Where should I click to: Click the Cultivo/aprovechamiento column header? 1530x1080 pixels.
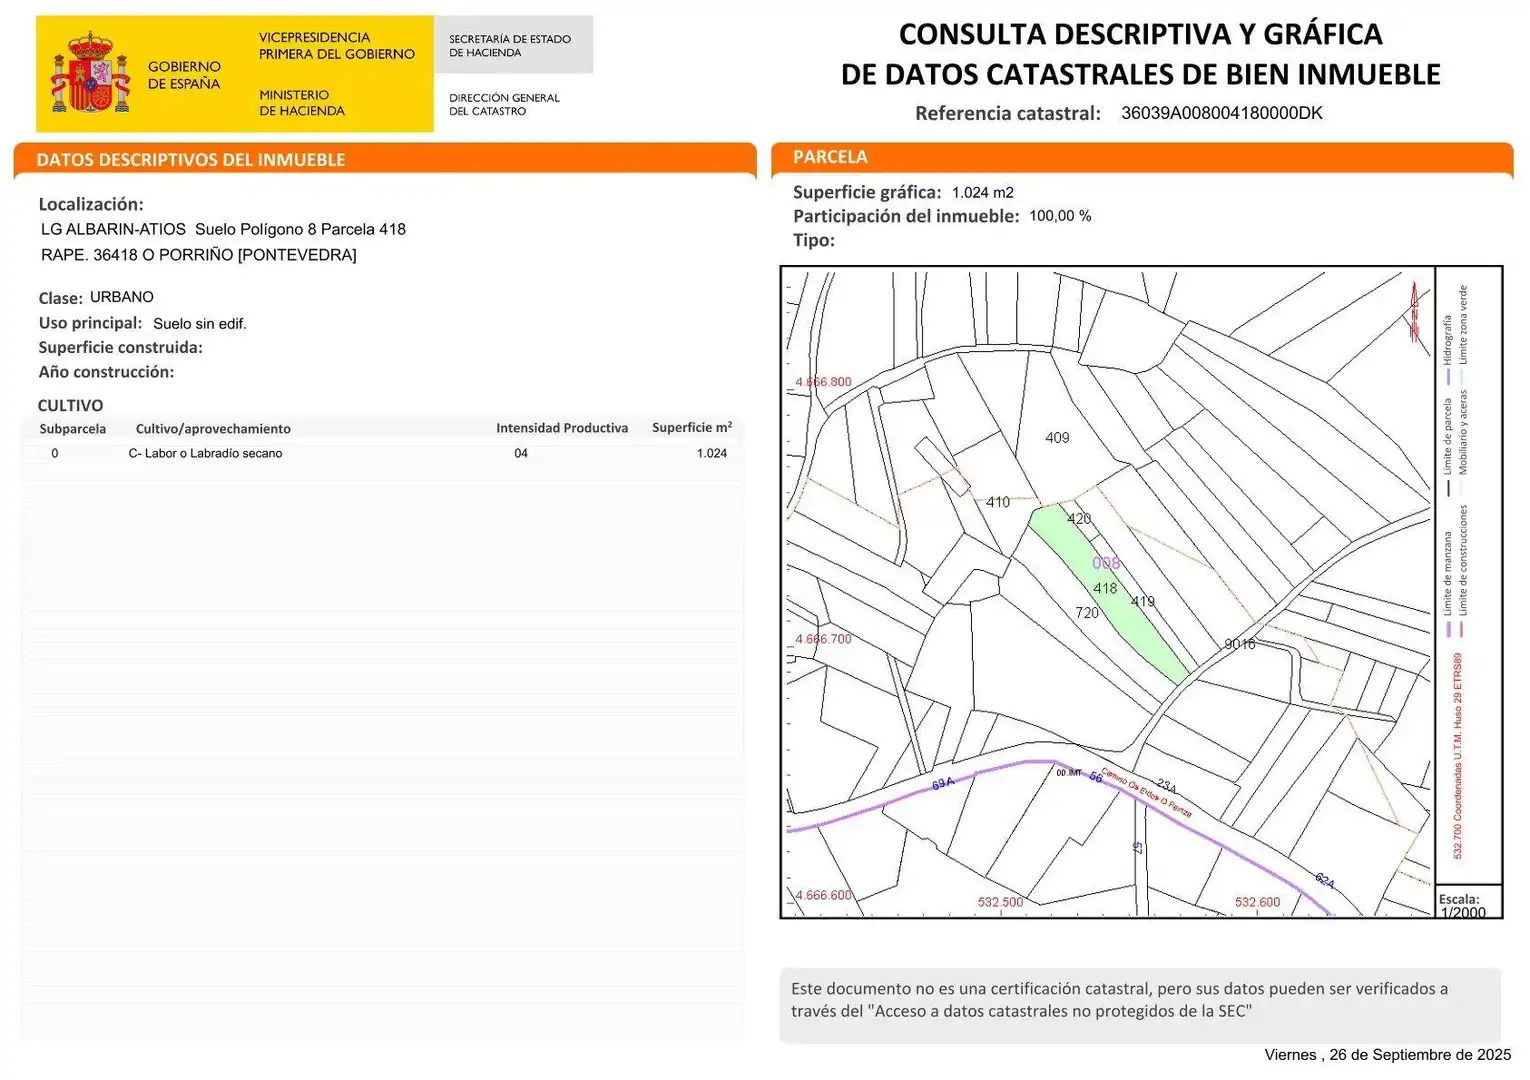[213, 429]
